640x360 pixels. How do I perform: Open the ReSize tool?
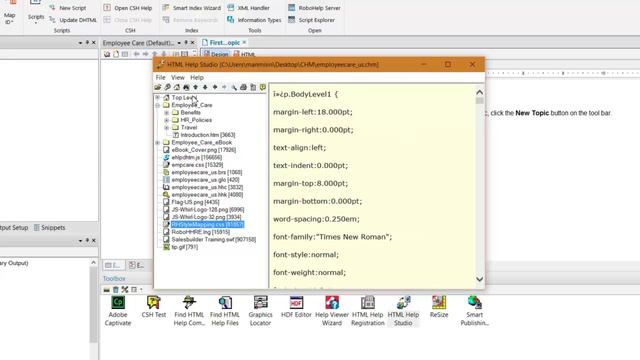439,307
